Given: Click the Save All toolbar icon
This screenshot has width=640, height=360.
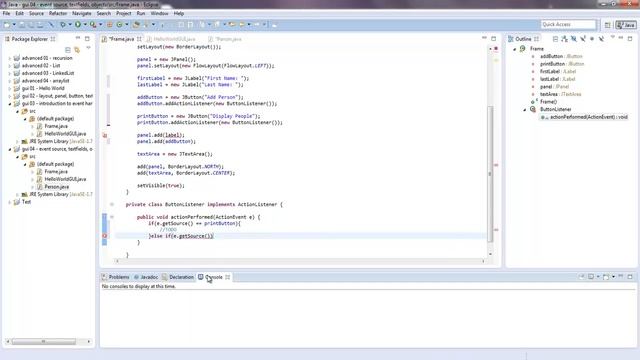Looking at the screenshot, I should point(31,25).
